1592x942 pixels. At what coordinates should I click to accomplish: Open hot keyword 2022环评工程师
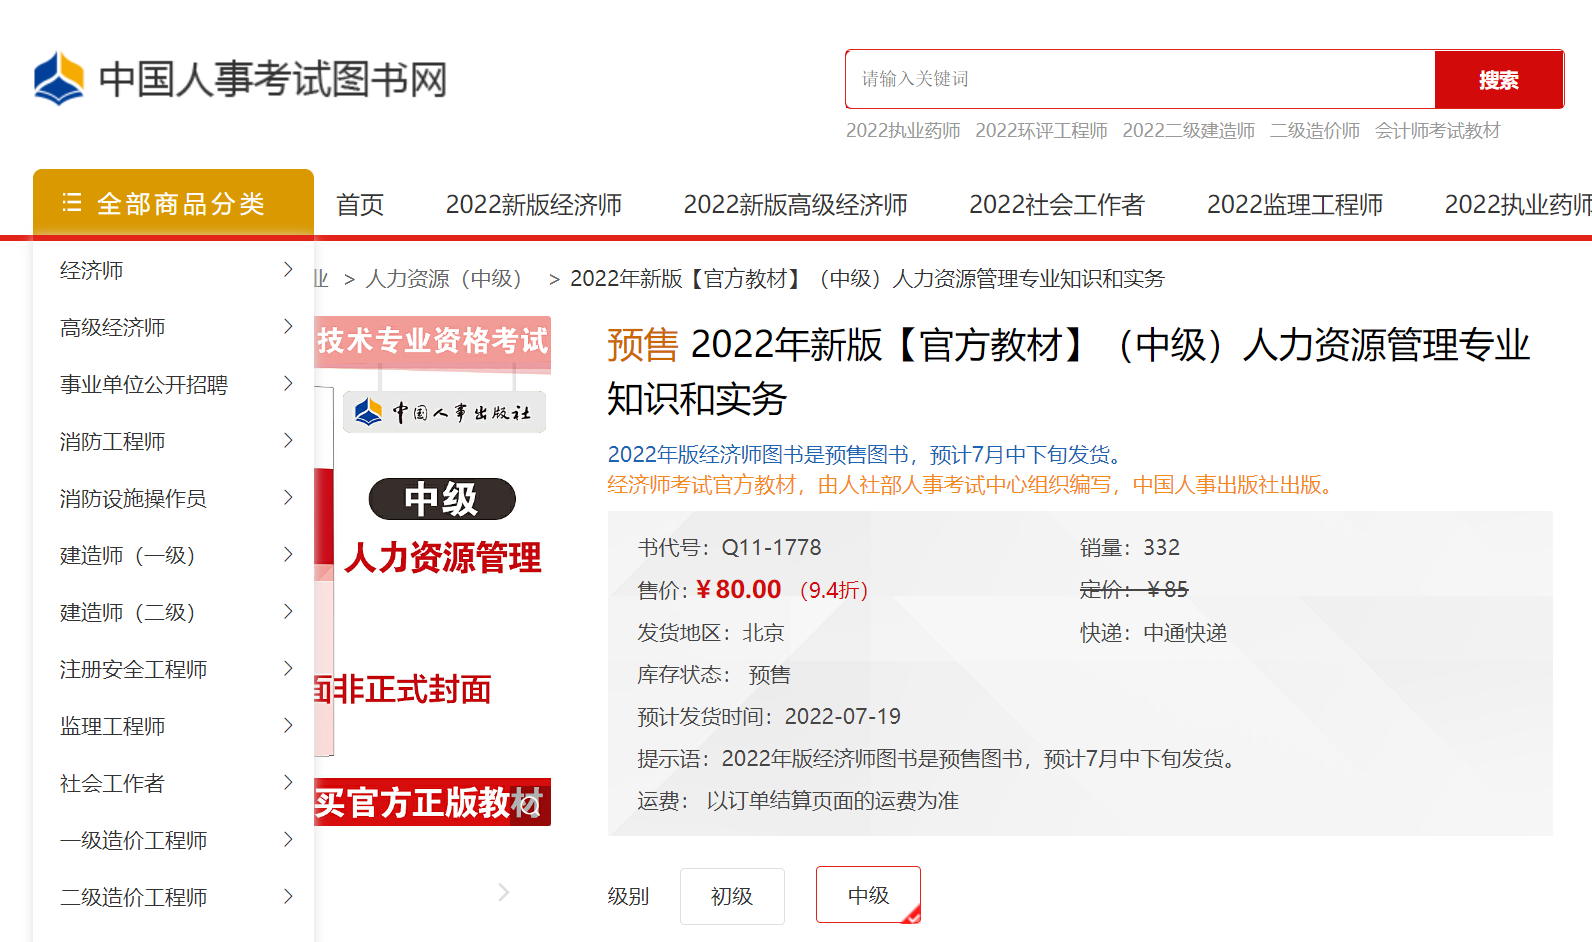click(1041, 131)
